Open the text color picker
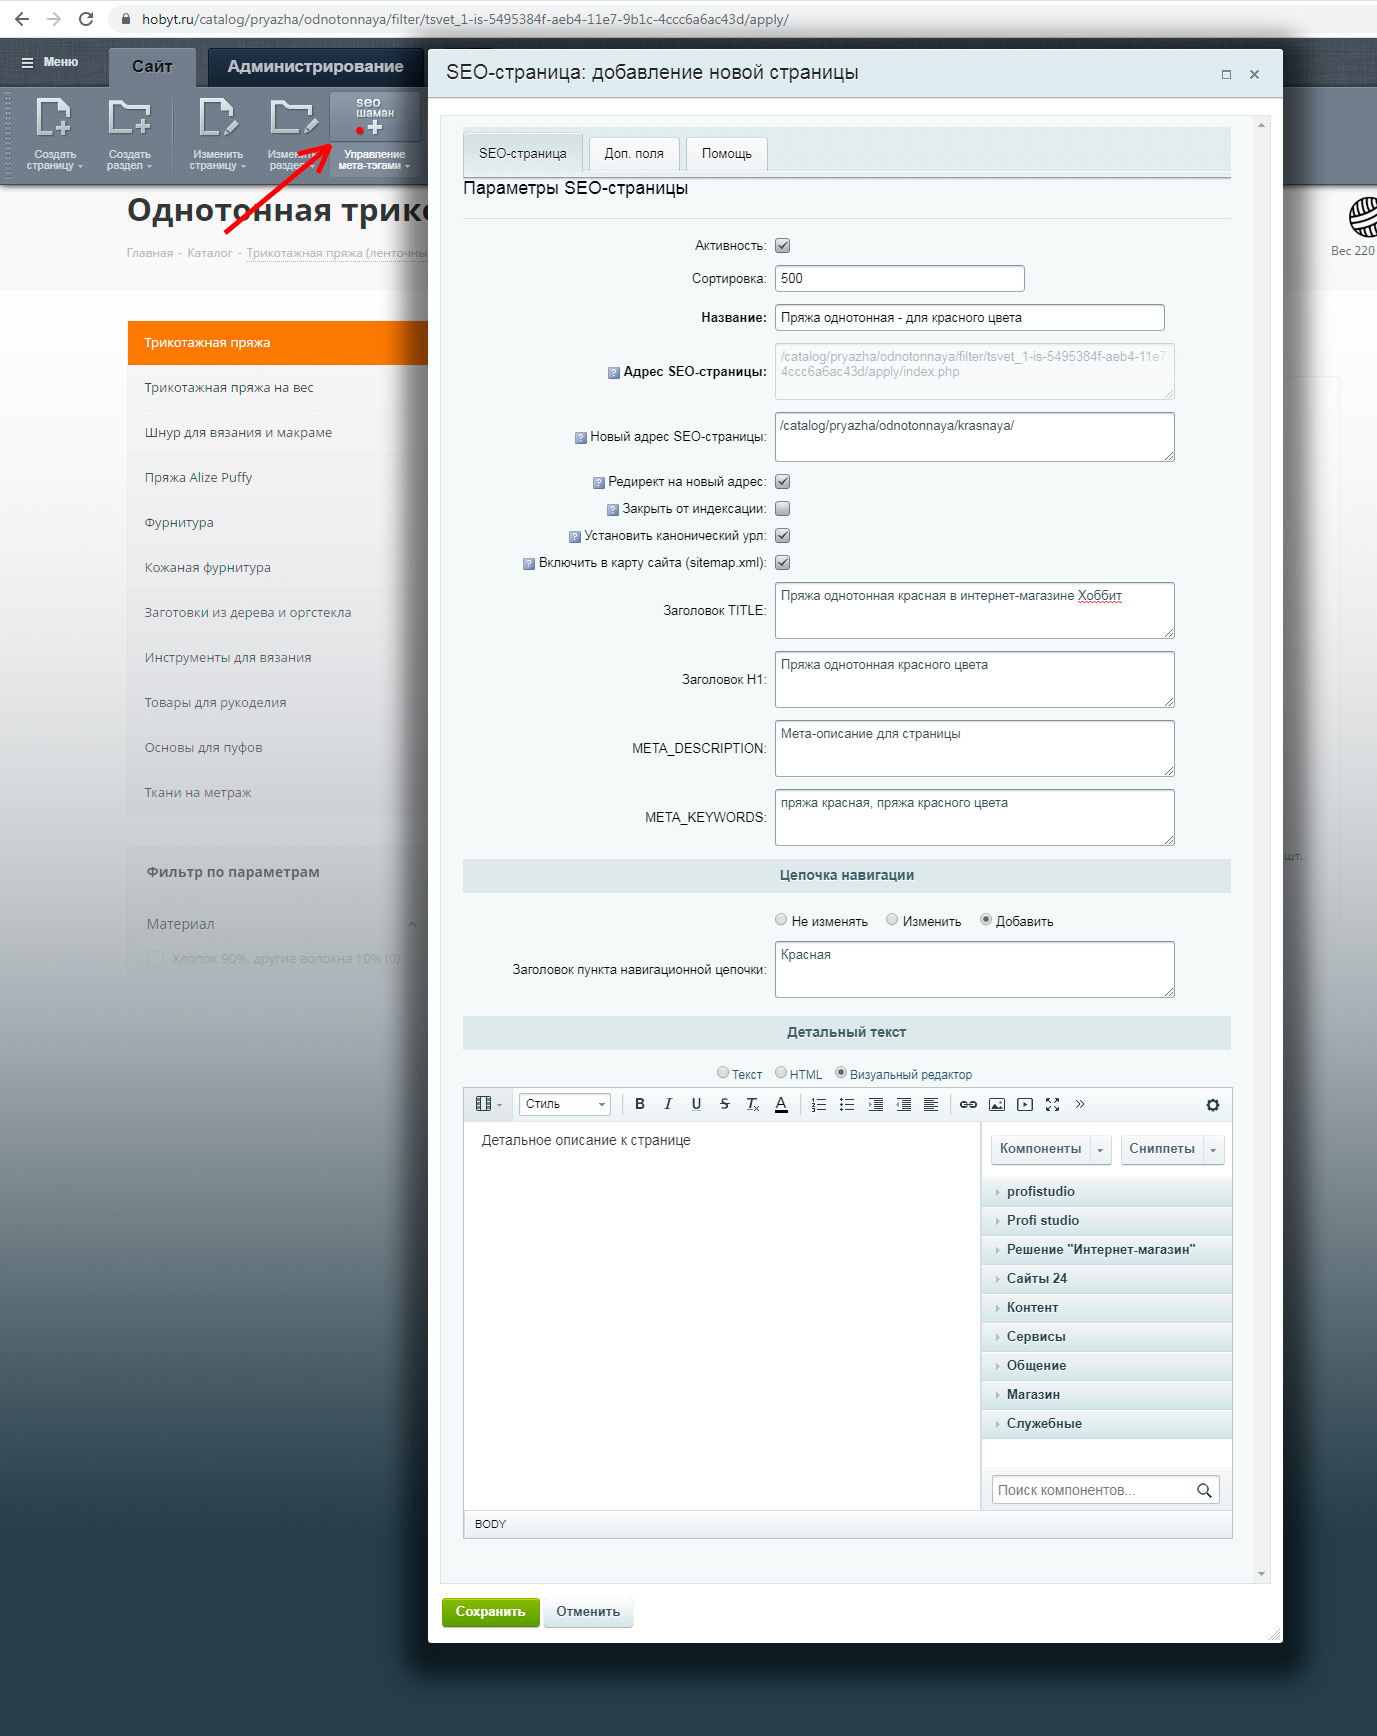This screenshot has height=1736, width=1377. click(x=781, y=1104)
